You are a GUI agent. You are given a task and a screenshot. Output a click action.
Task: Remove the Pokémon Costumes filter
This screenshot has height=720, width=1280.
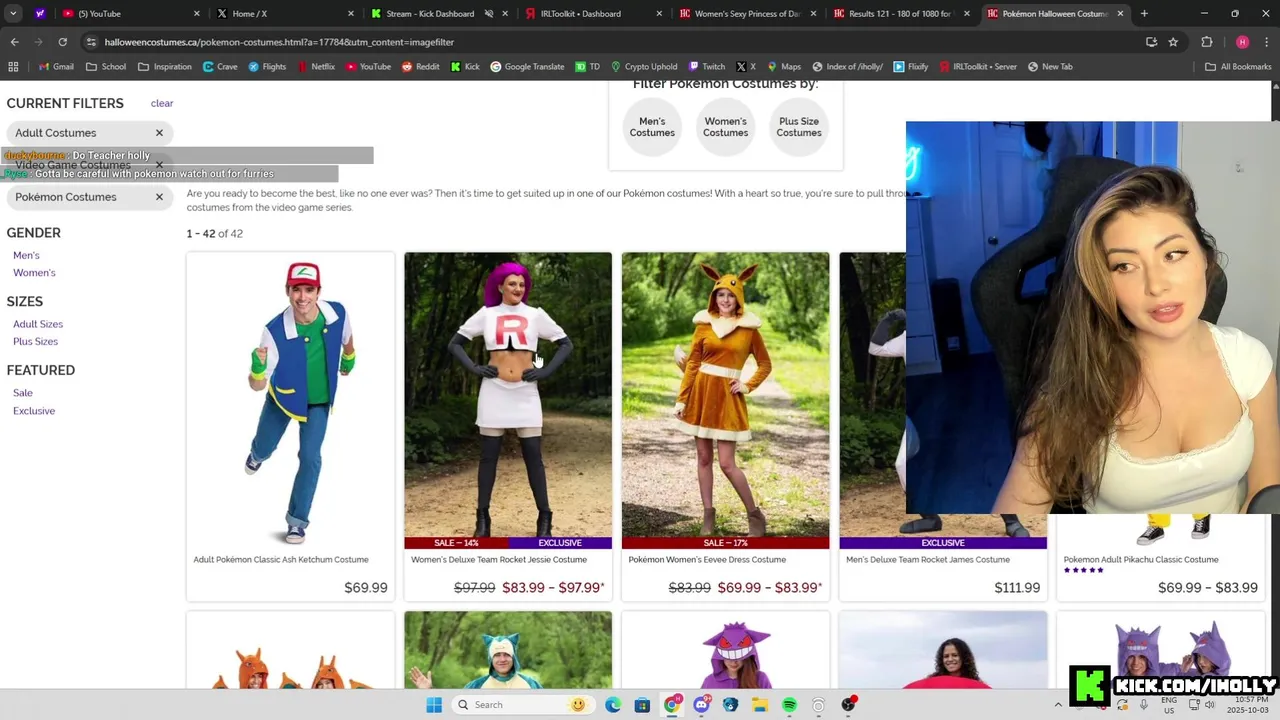(x=159, y=197)
